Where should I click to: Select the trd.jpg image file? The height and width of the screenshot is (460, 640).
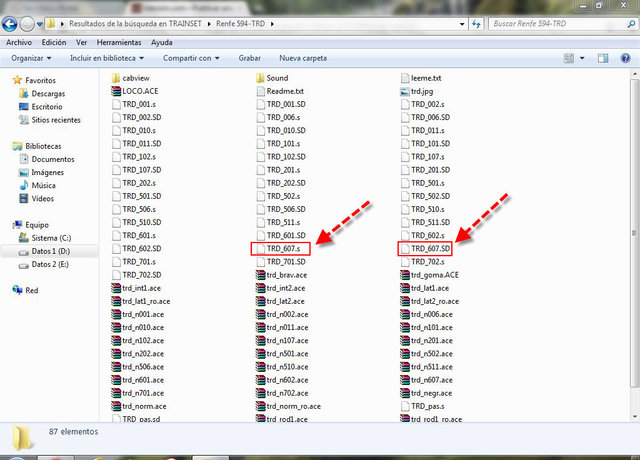pyautogui.click(x=421, y=91)
